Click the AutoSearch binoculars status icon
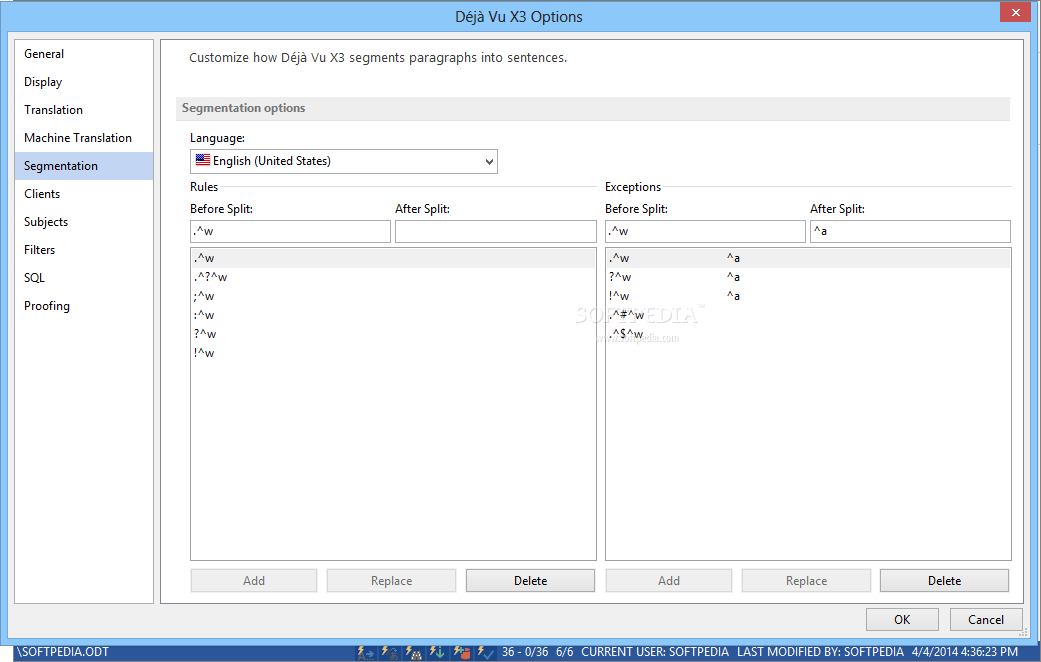This screenshot has height=662, width=1041. [414, 653]
